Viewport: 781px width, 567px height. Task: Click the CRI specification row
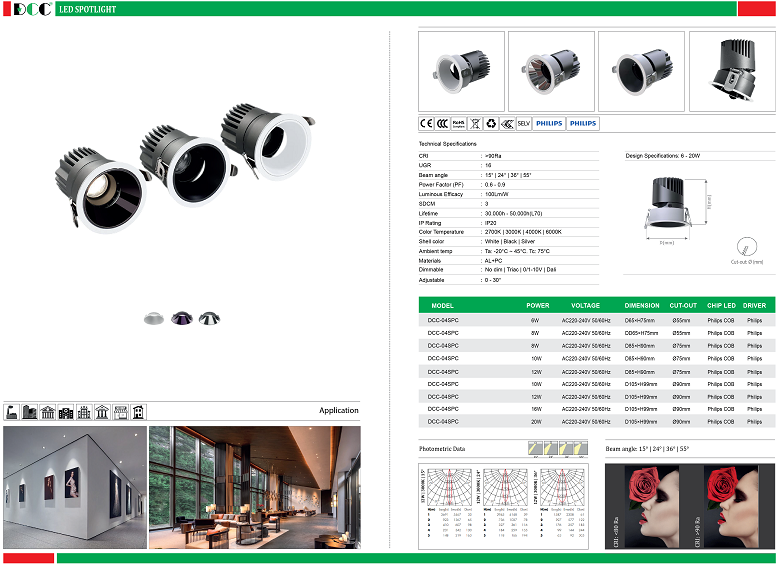[x=509, y=156]
